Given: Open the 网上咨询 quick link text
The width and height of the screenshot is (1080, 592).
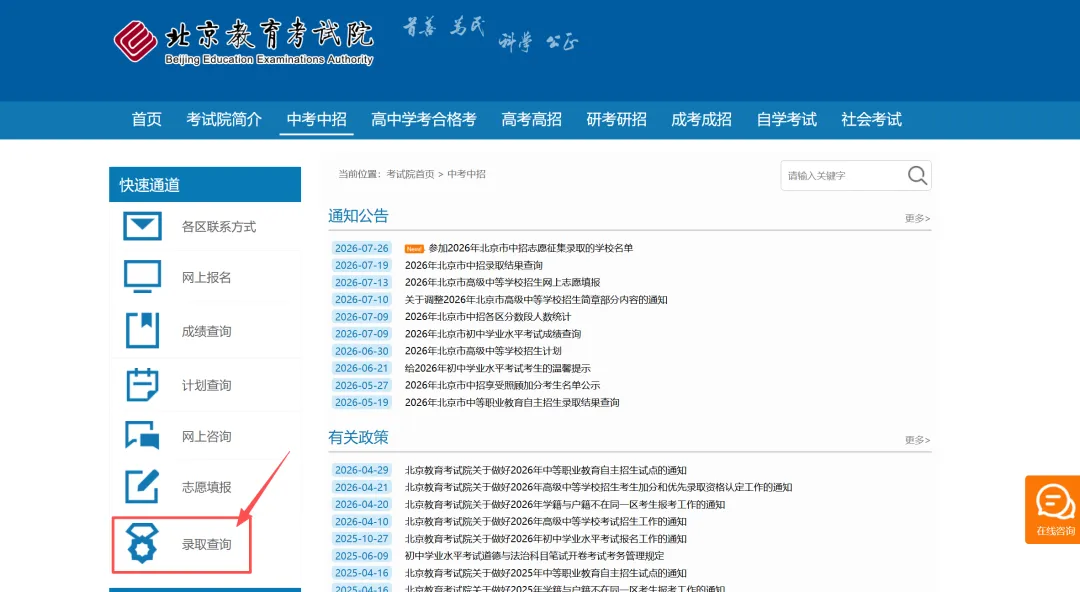Looking at the screenshot, I should pos(206,436).
